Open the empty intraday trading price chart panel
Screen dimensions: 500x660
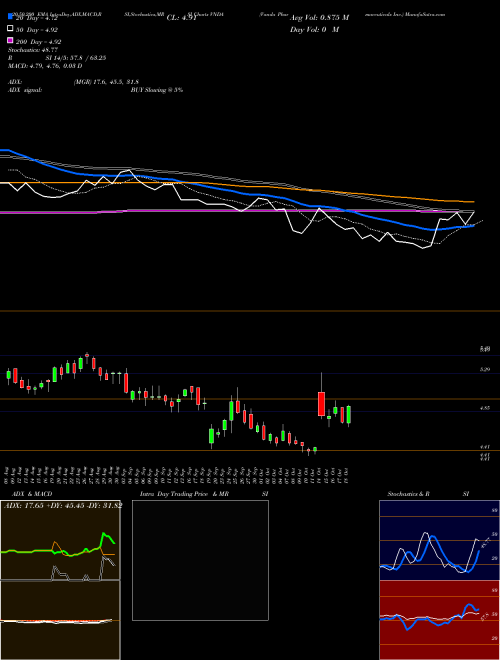[200, 560]
